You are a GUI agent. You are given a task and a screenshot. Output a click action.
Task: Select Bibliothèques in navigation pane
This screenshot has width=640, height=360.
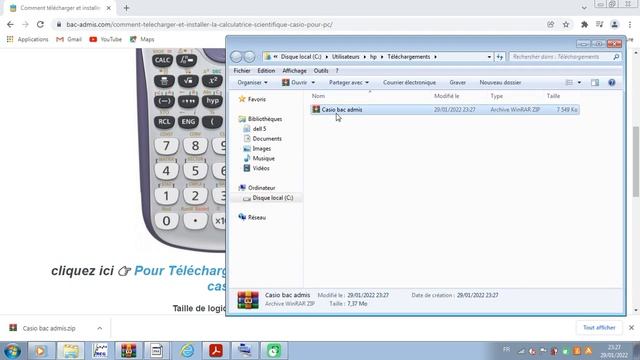pos(260,119)
